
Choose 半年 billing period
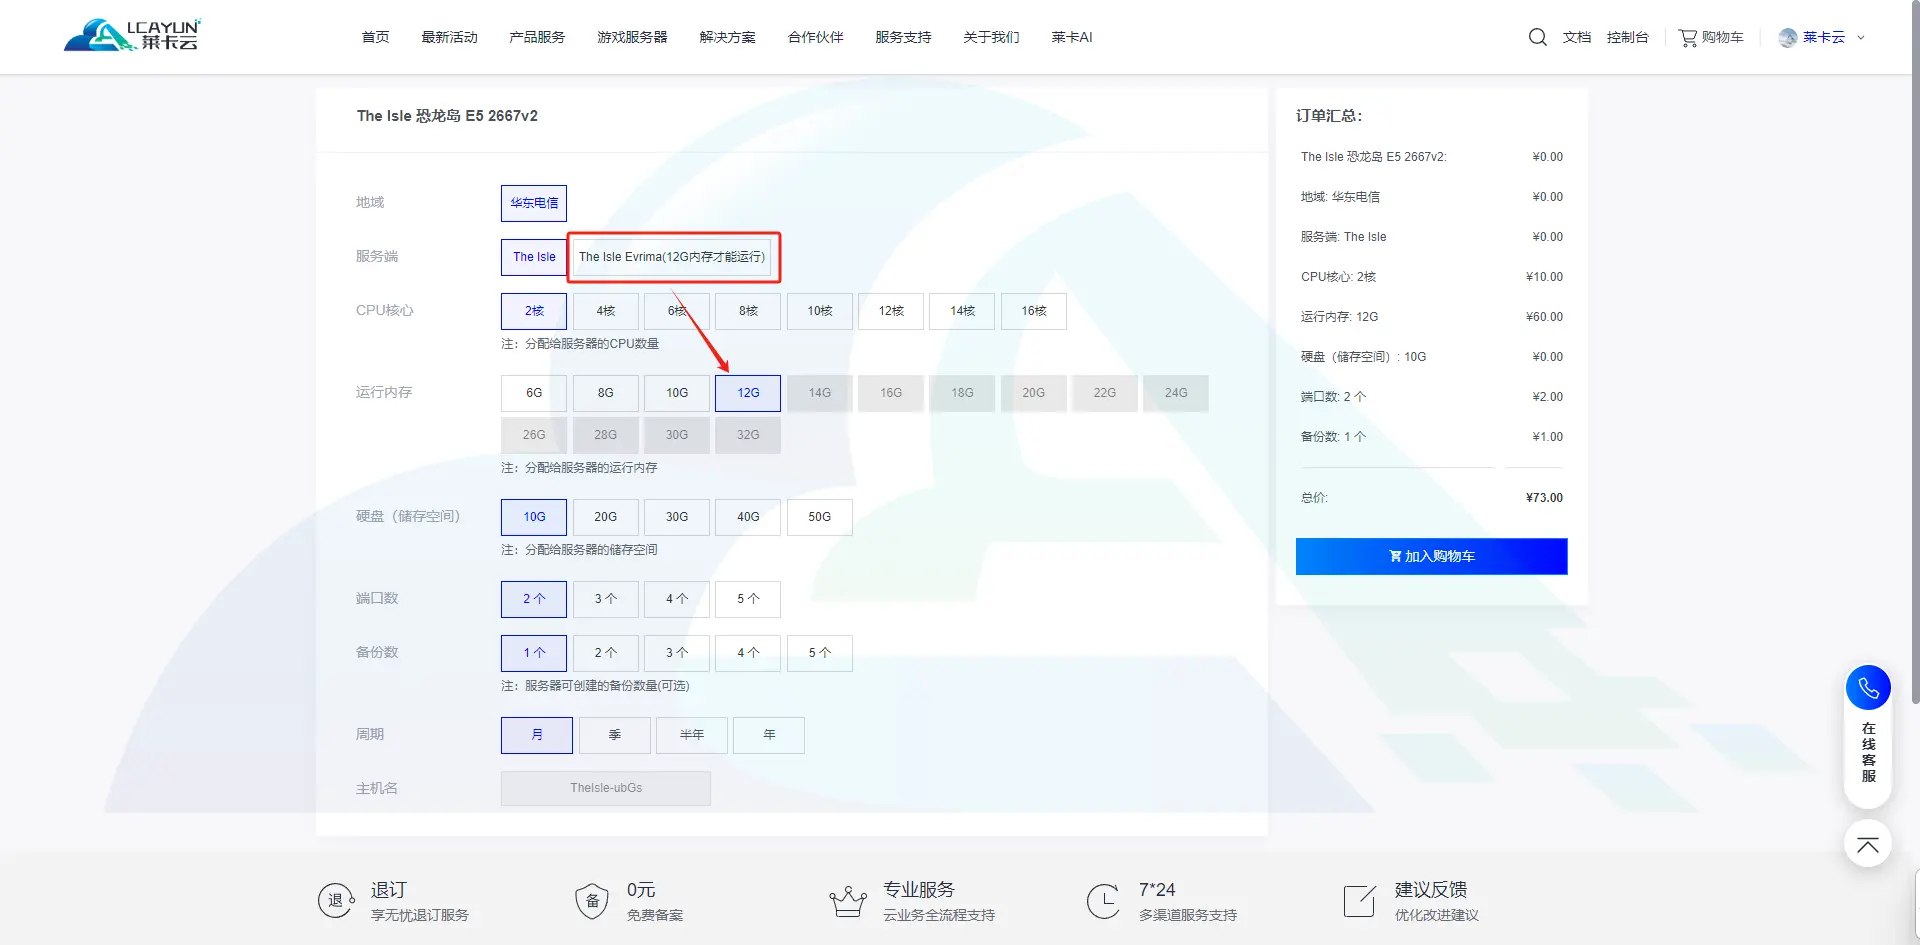692,735
